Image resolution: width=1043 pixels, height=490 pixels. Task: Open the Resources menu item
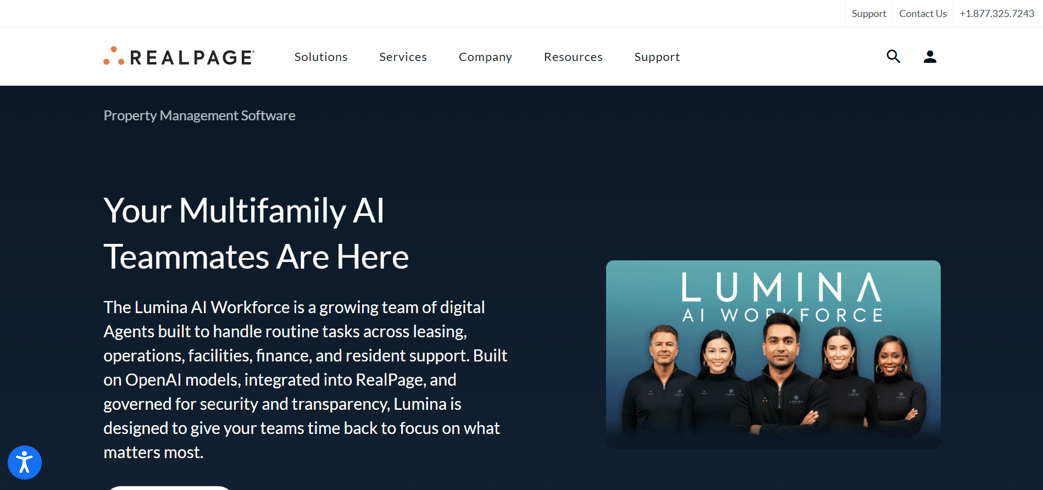pyautogui.click(x=573, y=57)
